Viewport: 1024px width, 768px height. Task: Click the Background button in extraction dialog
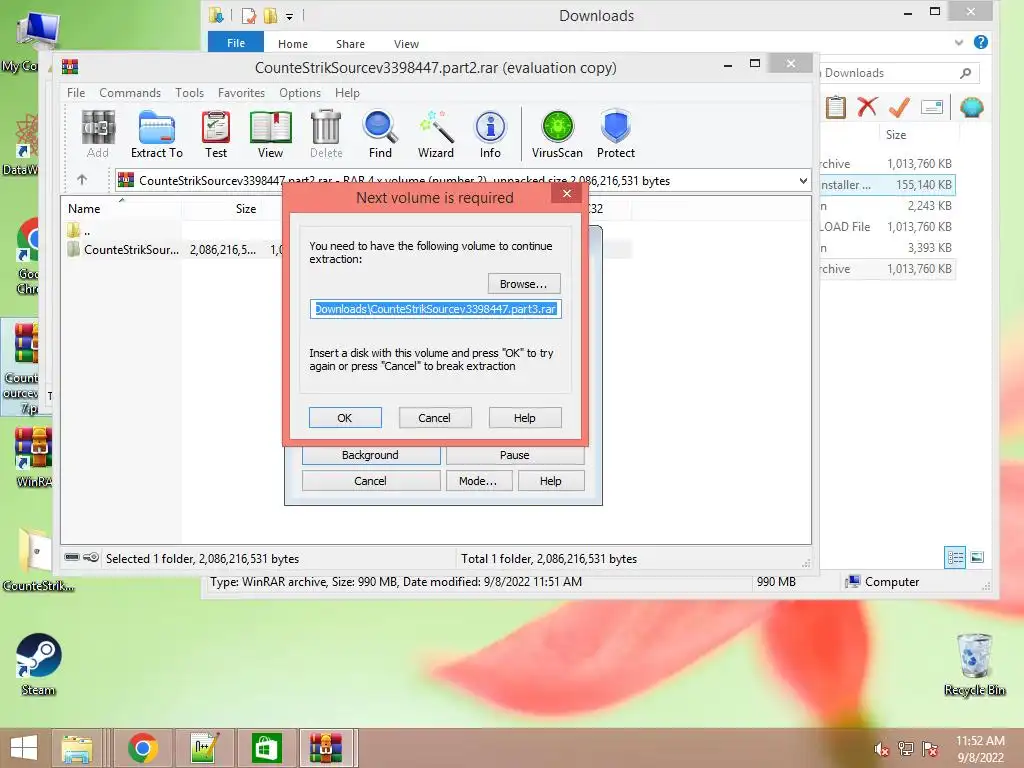(370, 455)
